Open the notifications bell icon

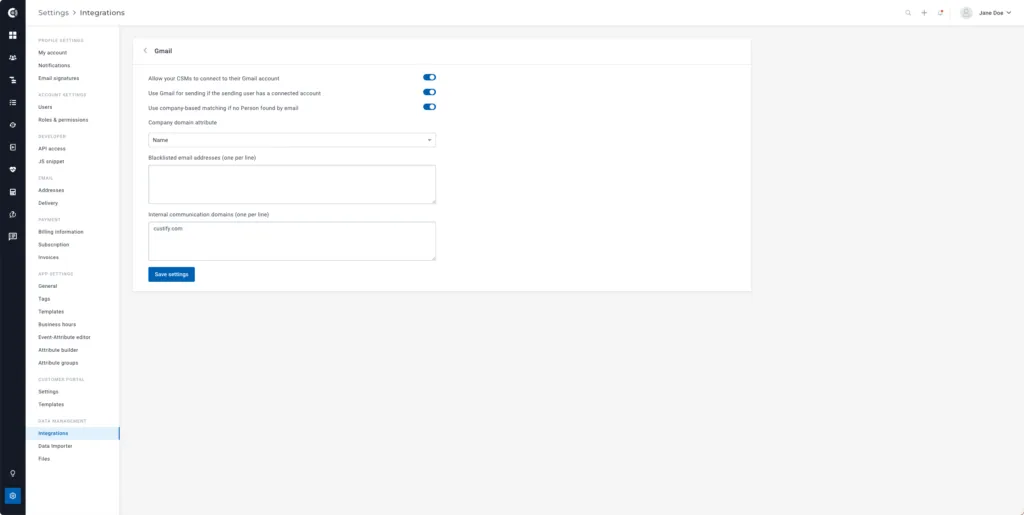(940, 12)
